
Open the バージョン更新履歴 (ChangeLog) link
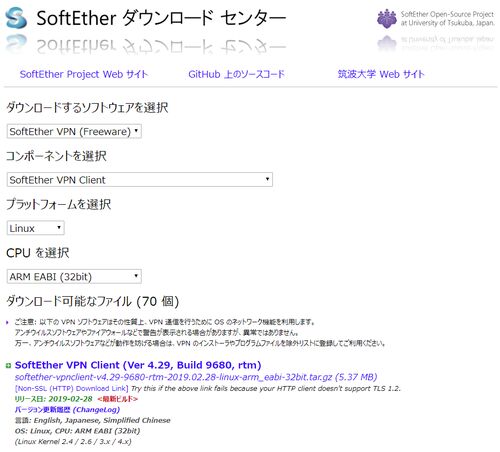point(67,409)
